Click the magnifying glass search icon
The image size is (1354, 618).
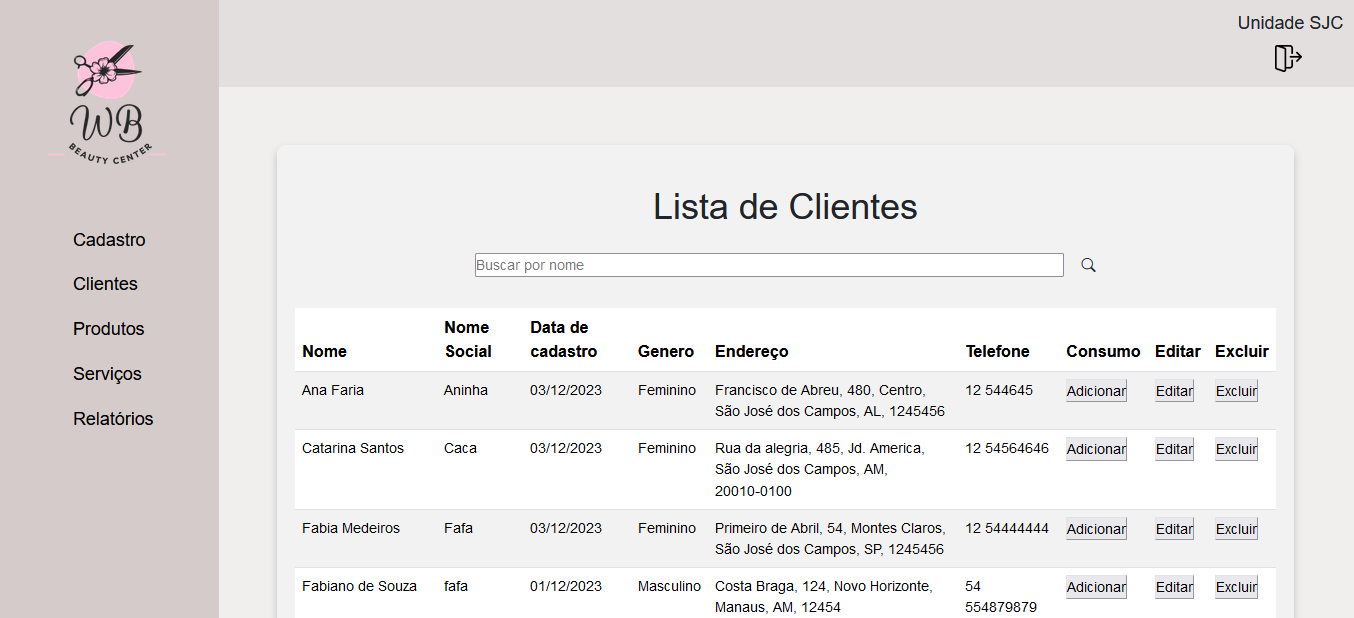(x=1089, y=265)
